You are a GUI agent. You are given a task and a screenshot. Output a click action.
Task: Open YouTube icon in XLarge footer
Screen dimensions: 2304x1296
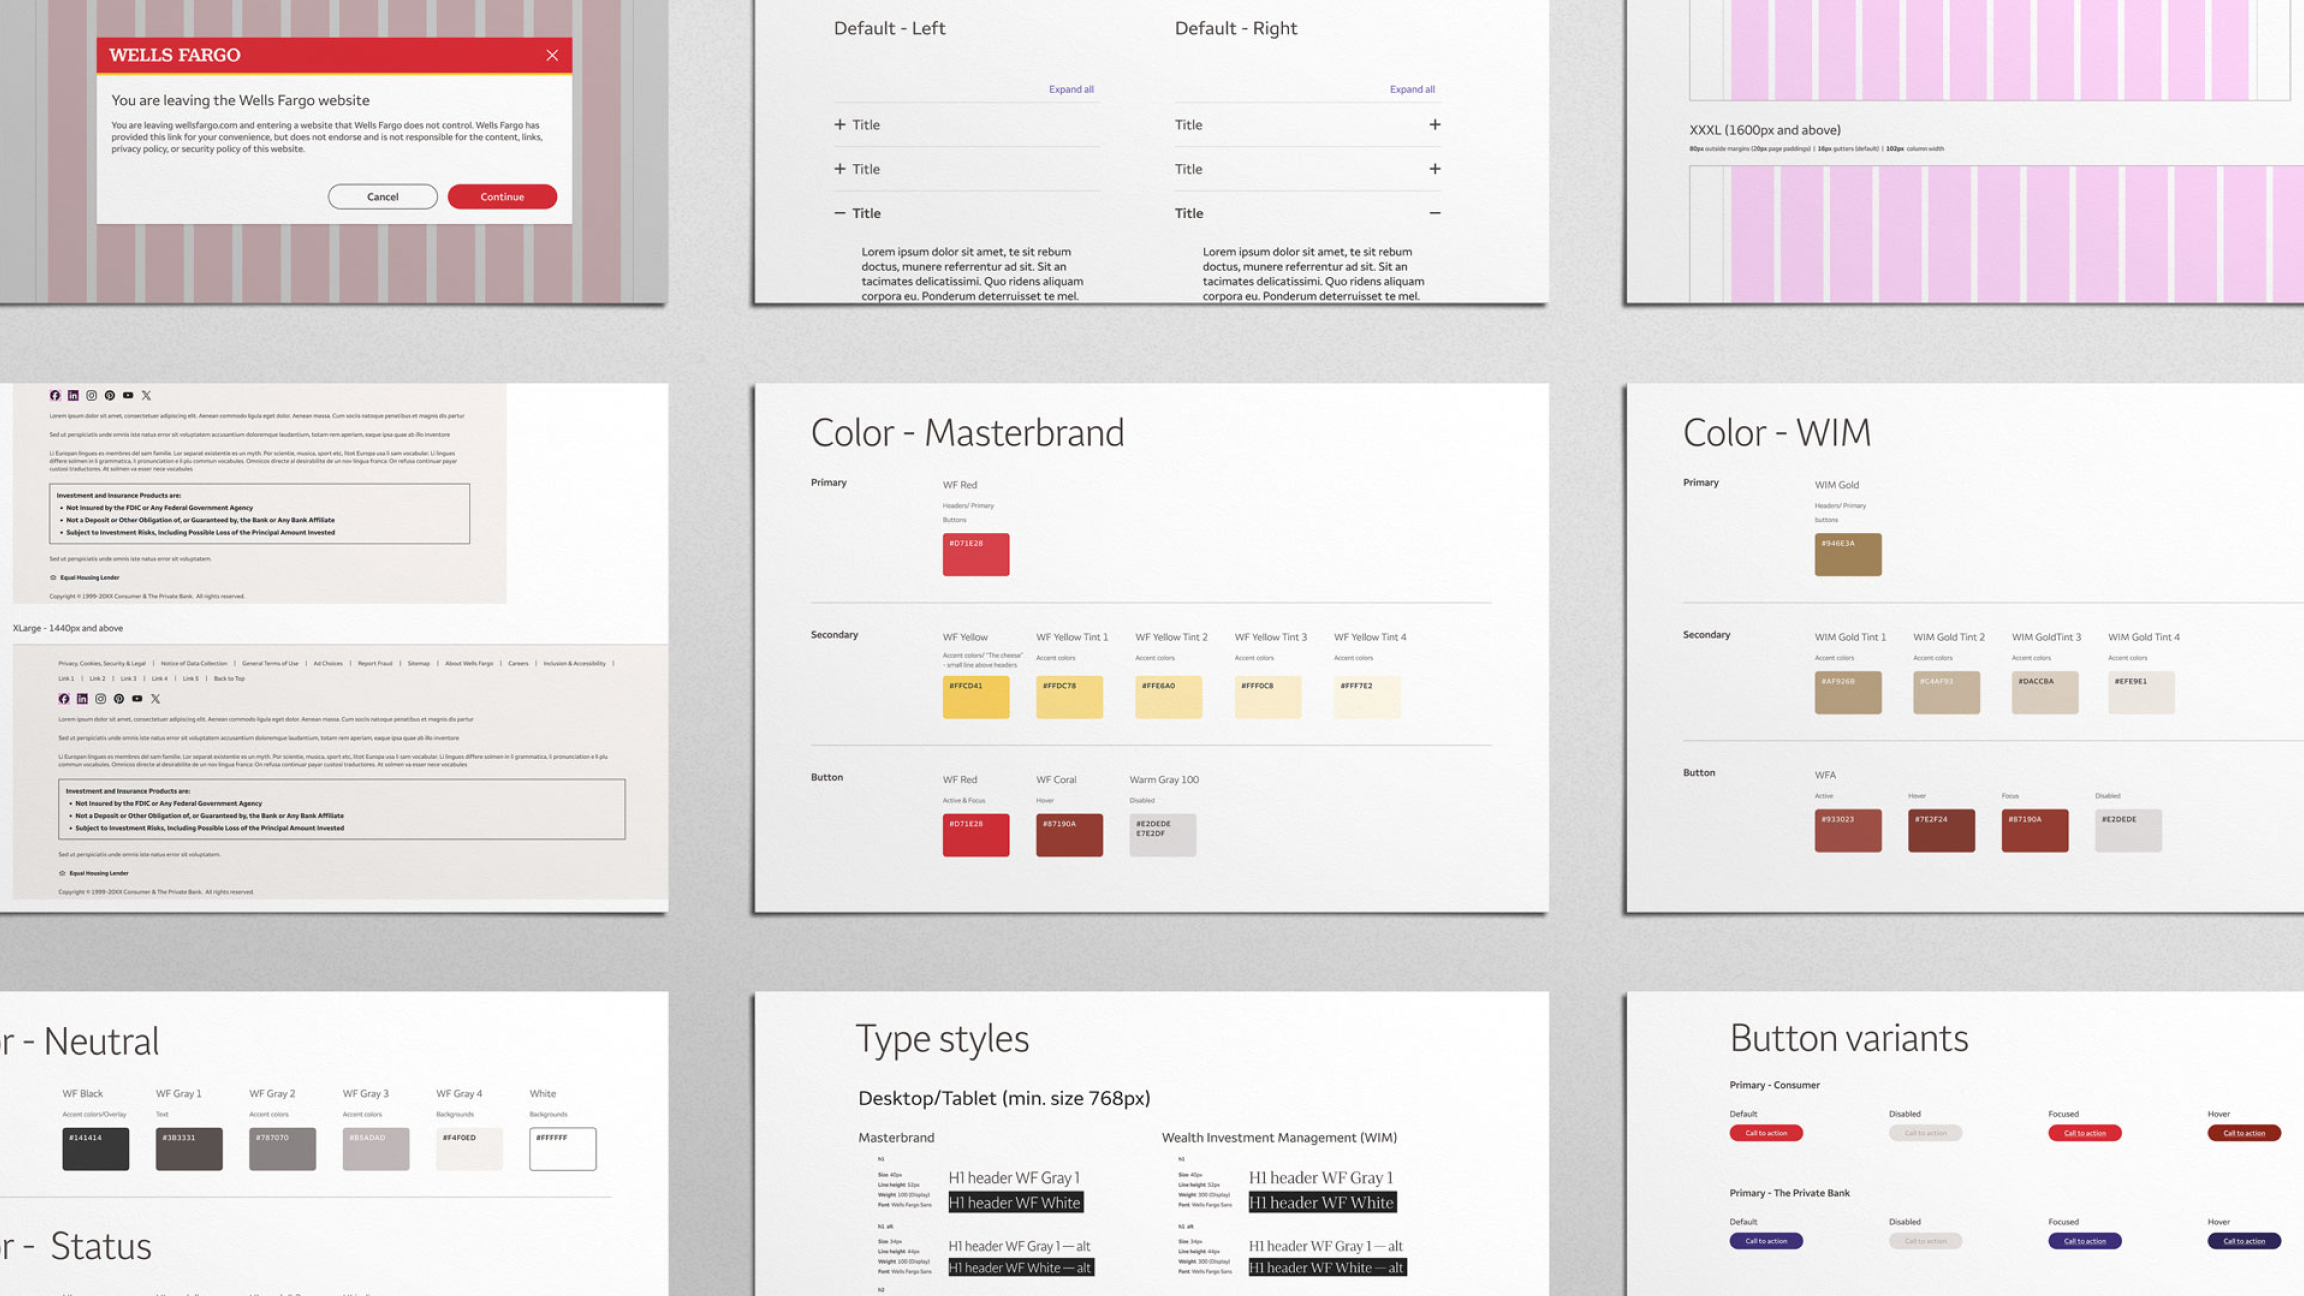(137, 699)
